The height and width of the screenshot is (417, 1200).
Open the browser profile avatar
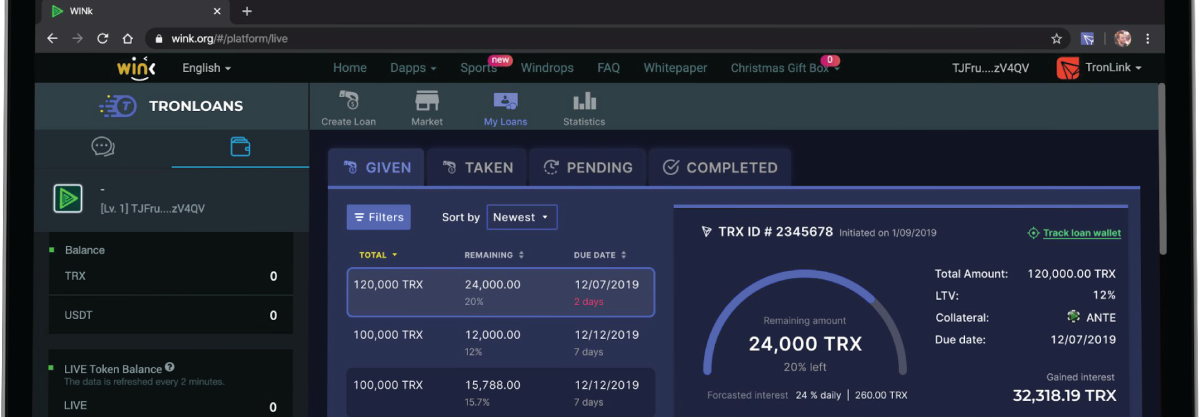pyautogui.click(x=1122, y=39)
